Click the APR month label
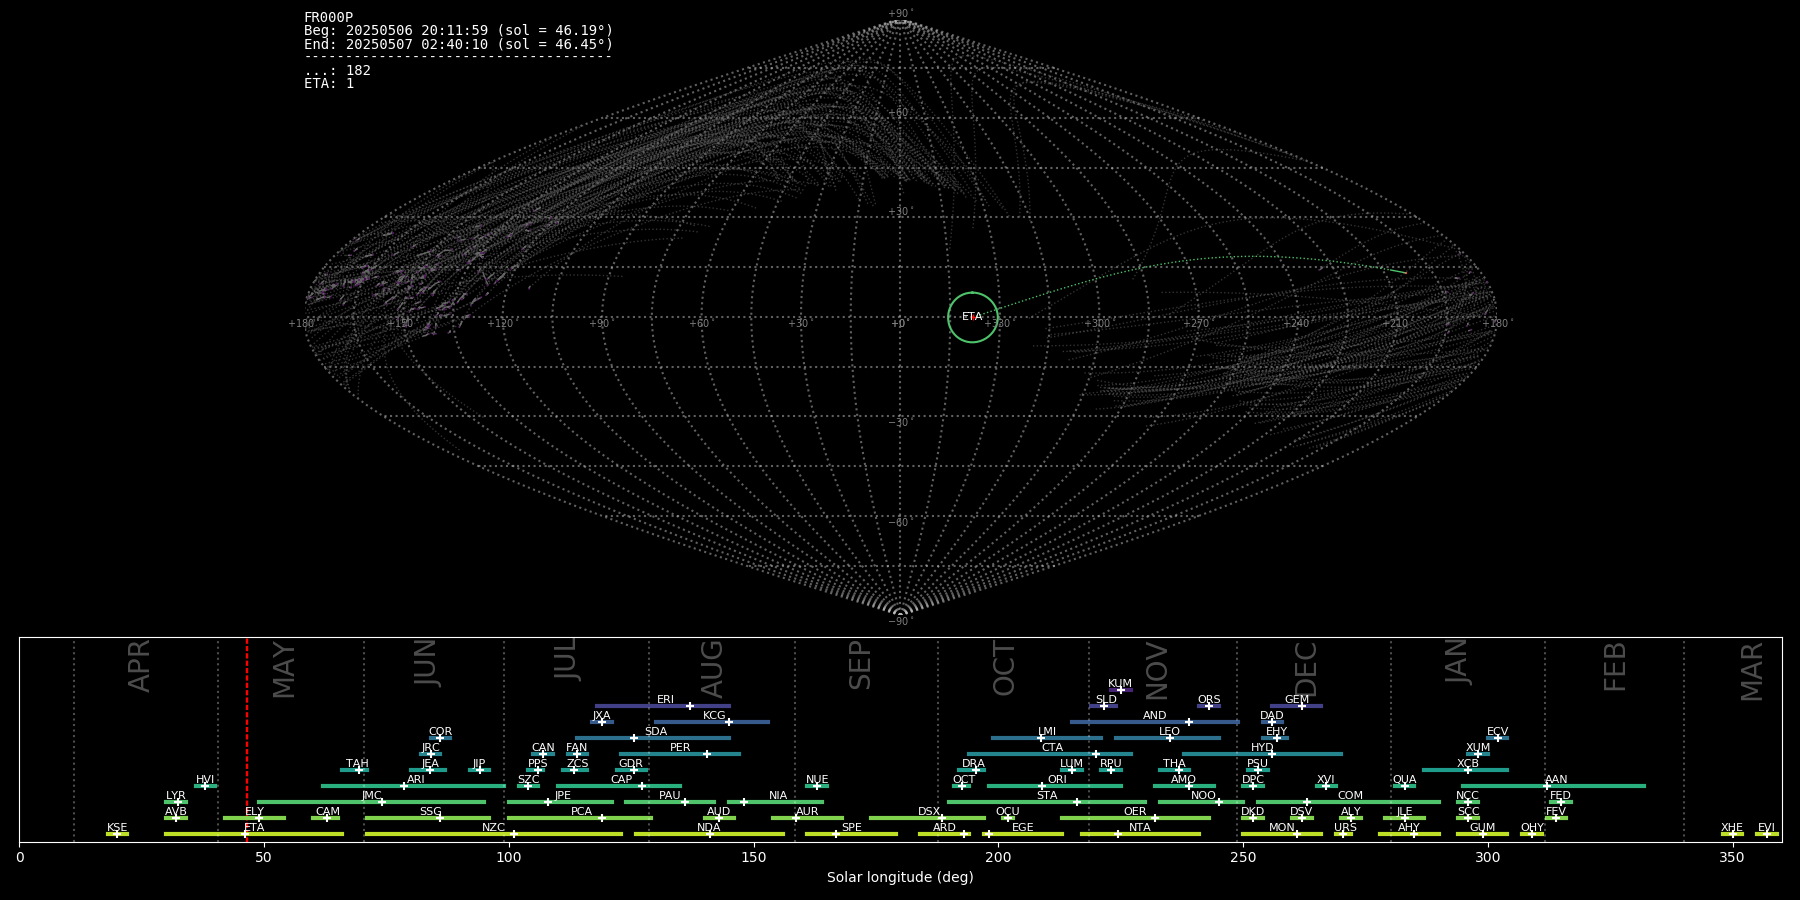The width and height of the screenshot is (1800, 900). click(140, 666)
